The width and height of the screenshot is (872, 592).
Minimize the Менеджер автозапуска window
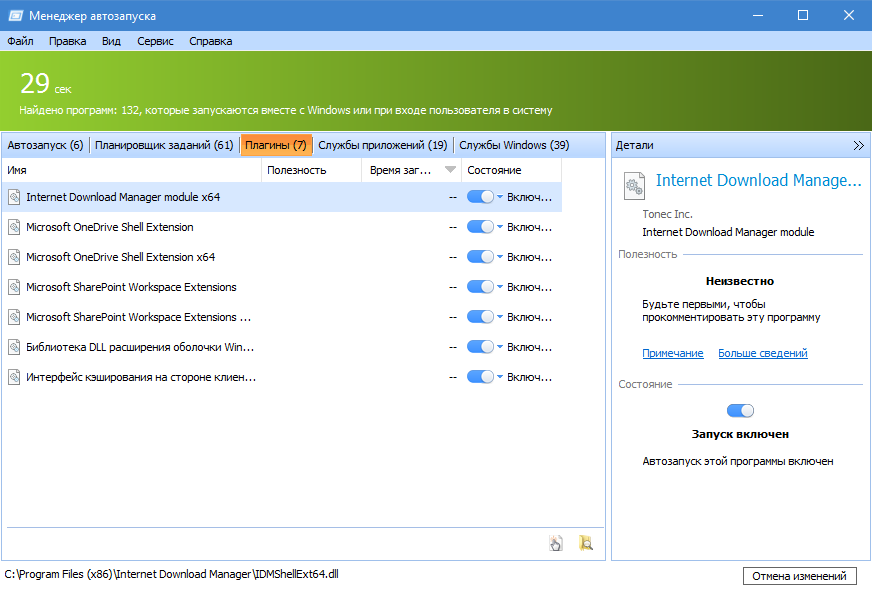(x=757, y=15)
